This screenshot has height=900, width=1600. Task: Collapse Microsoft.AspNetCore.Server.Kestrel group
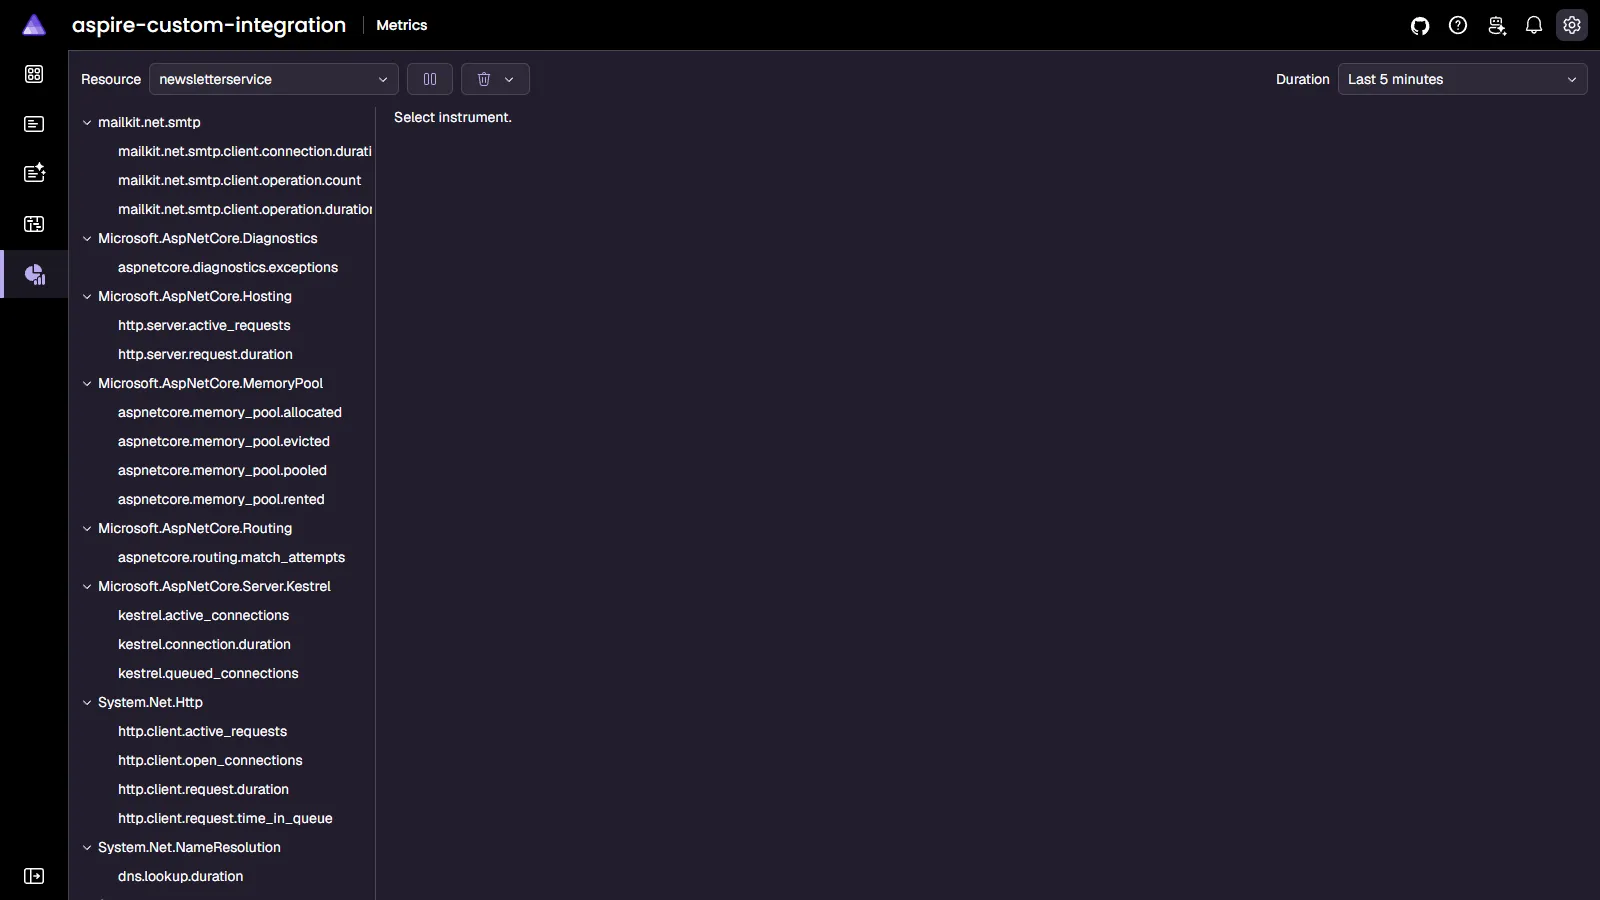point(87,586)
